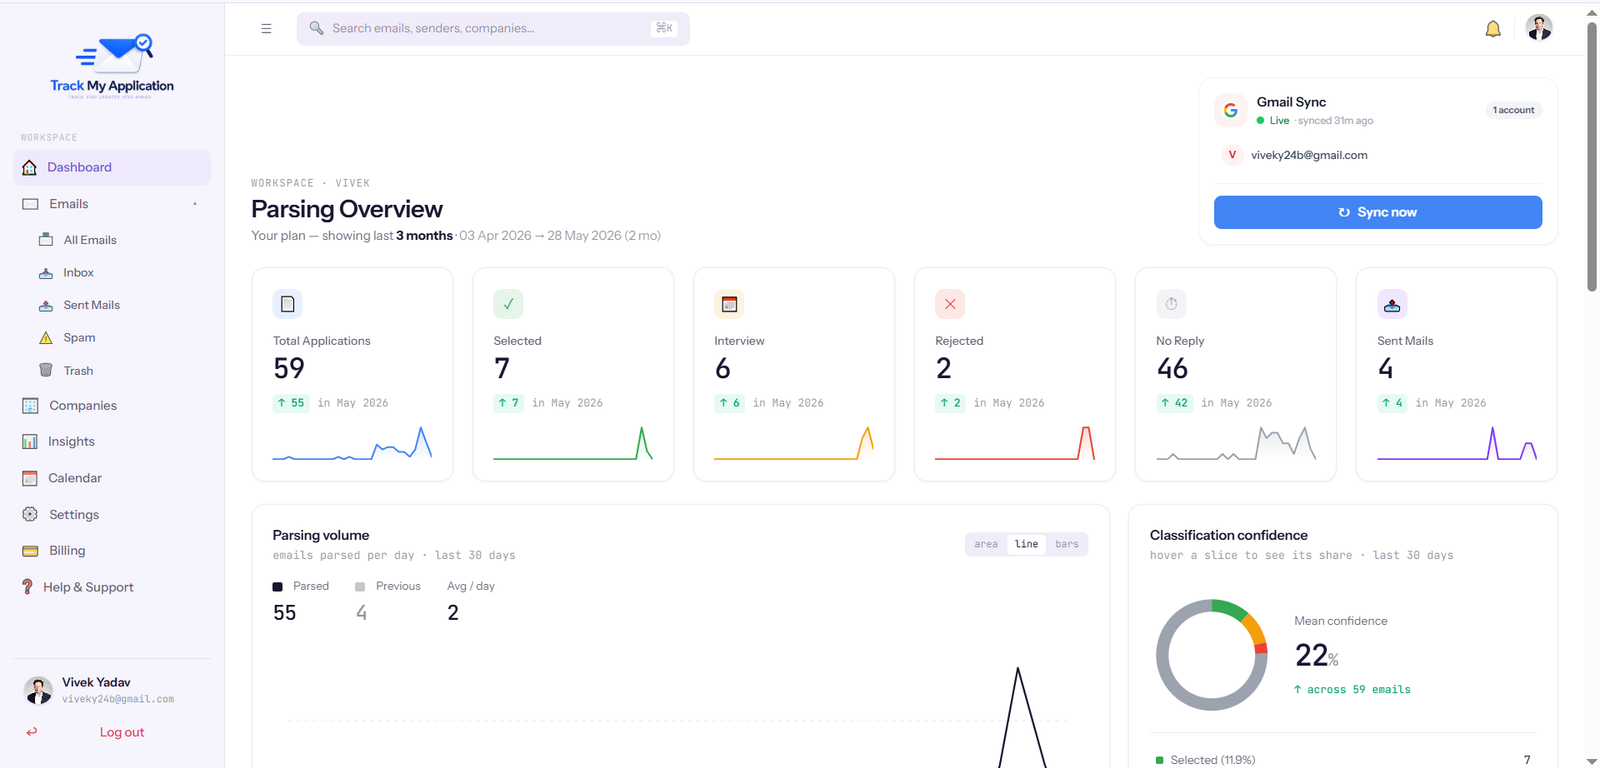Click Vivek Yadav sidebar profile photo

[x=38, y=690]
